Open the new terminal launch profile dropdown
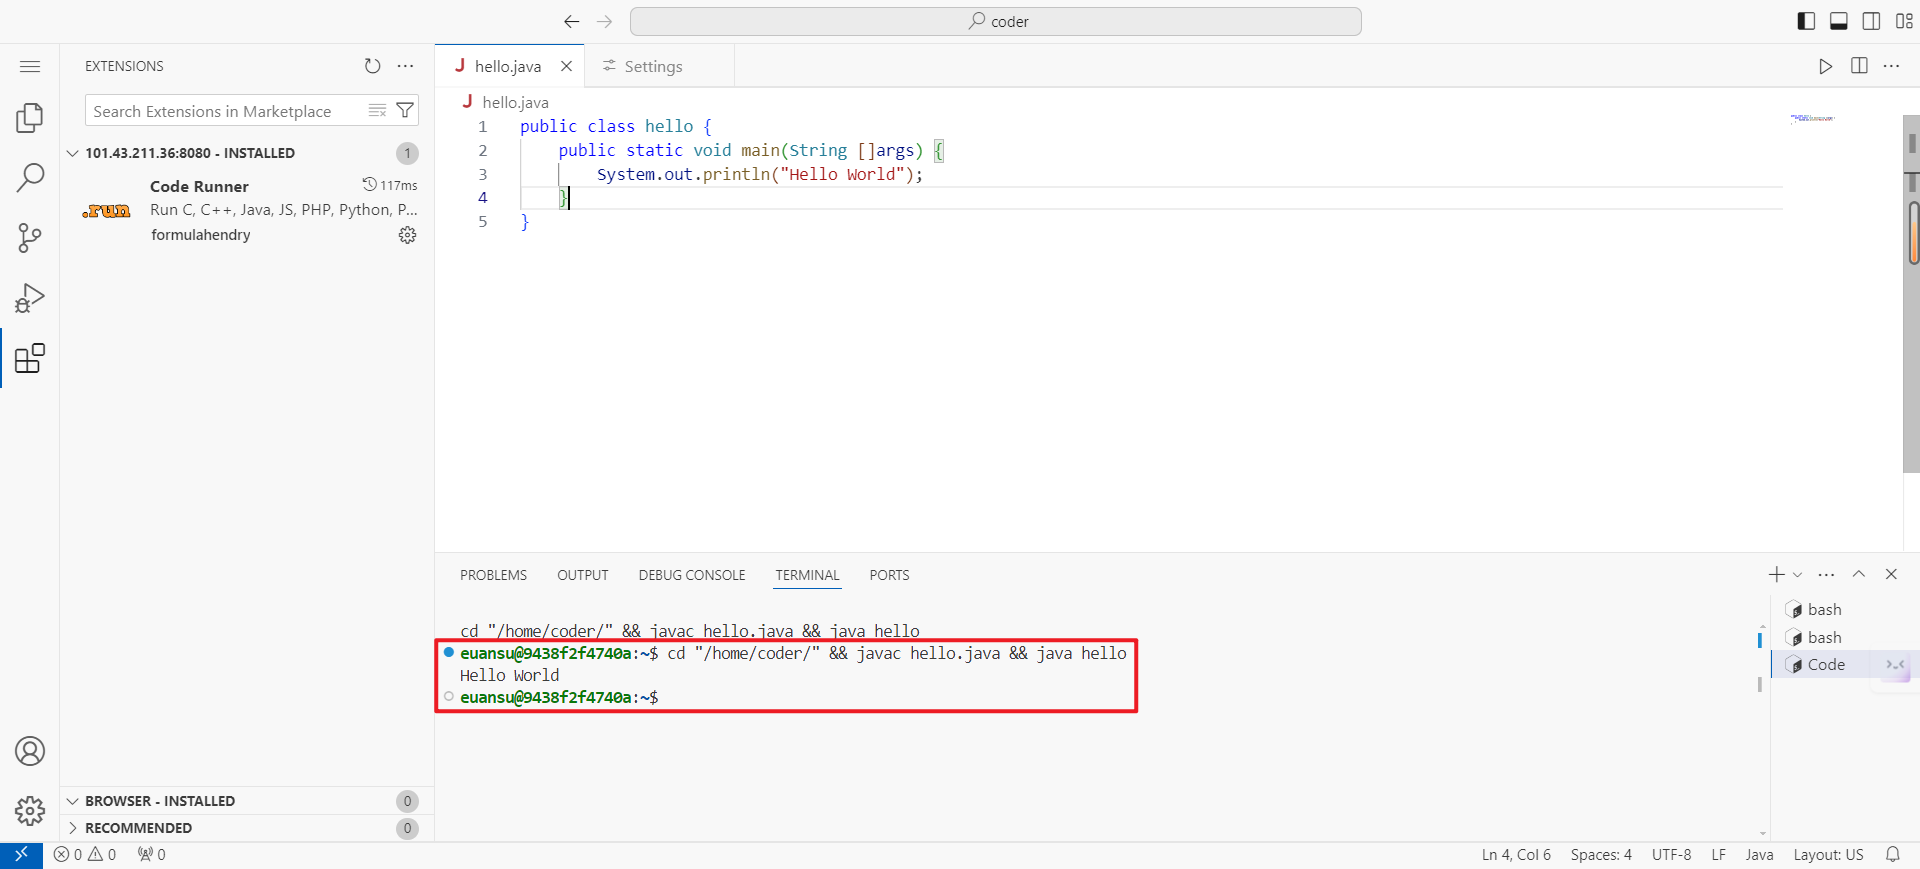Viewport: 1920px width, 869px height. 1798,575
